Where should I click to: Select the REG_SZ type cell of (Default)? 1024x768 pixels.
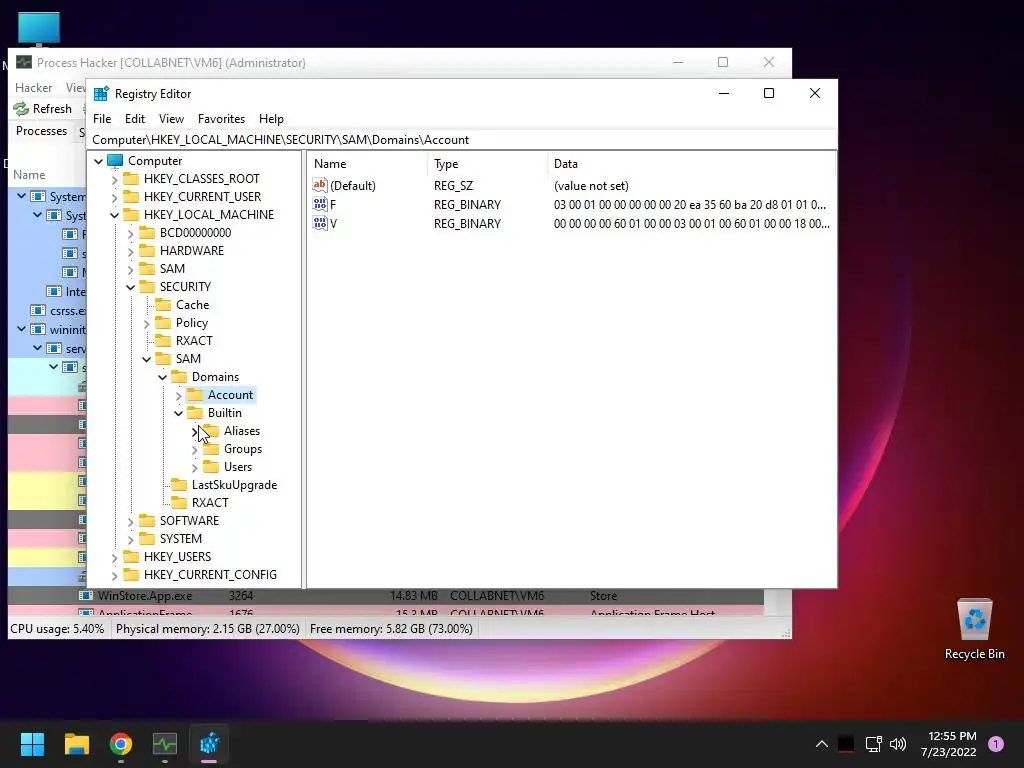pyautogui.click(x=453, y=185)
